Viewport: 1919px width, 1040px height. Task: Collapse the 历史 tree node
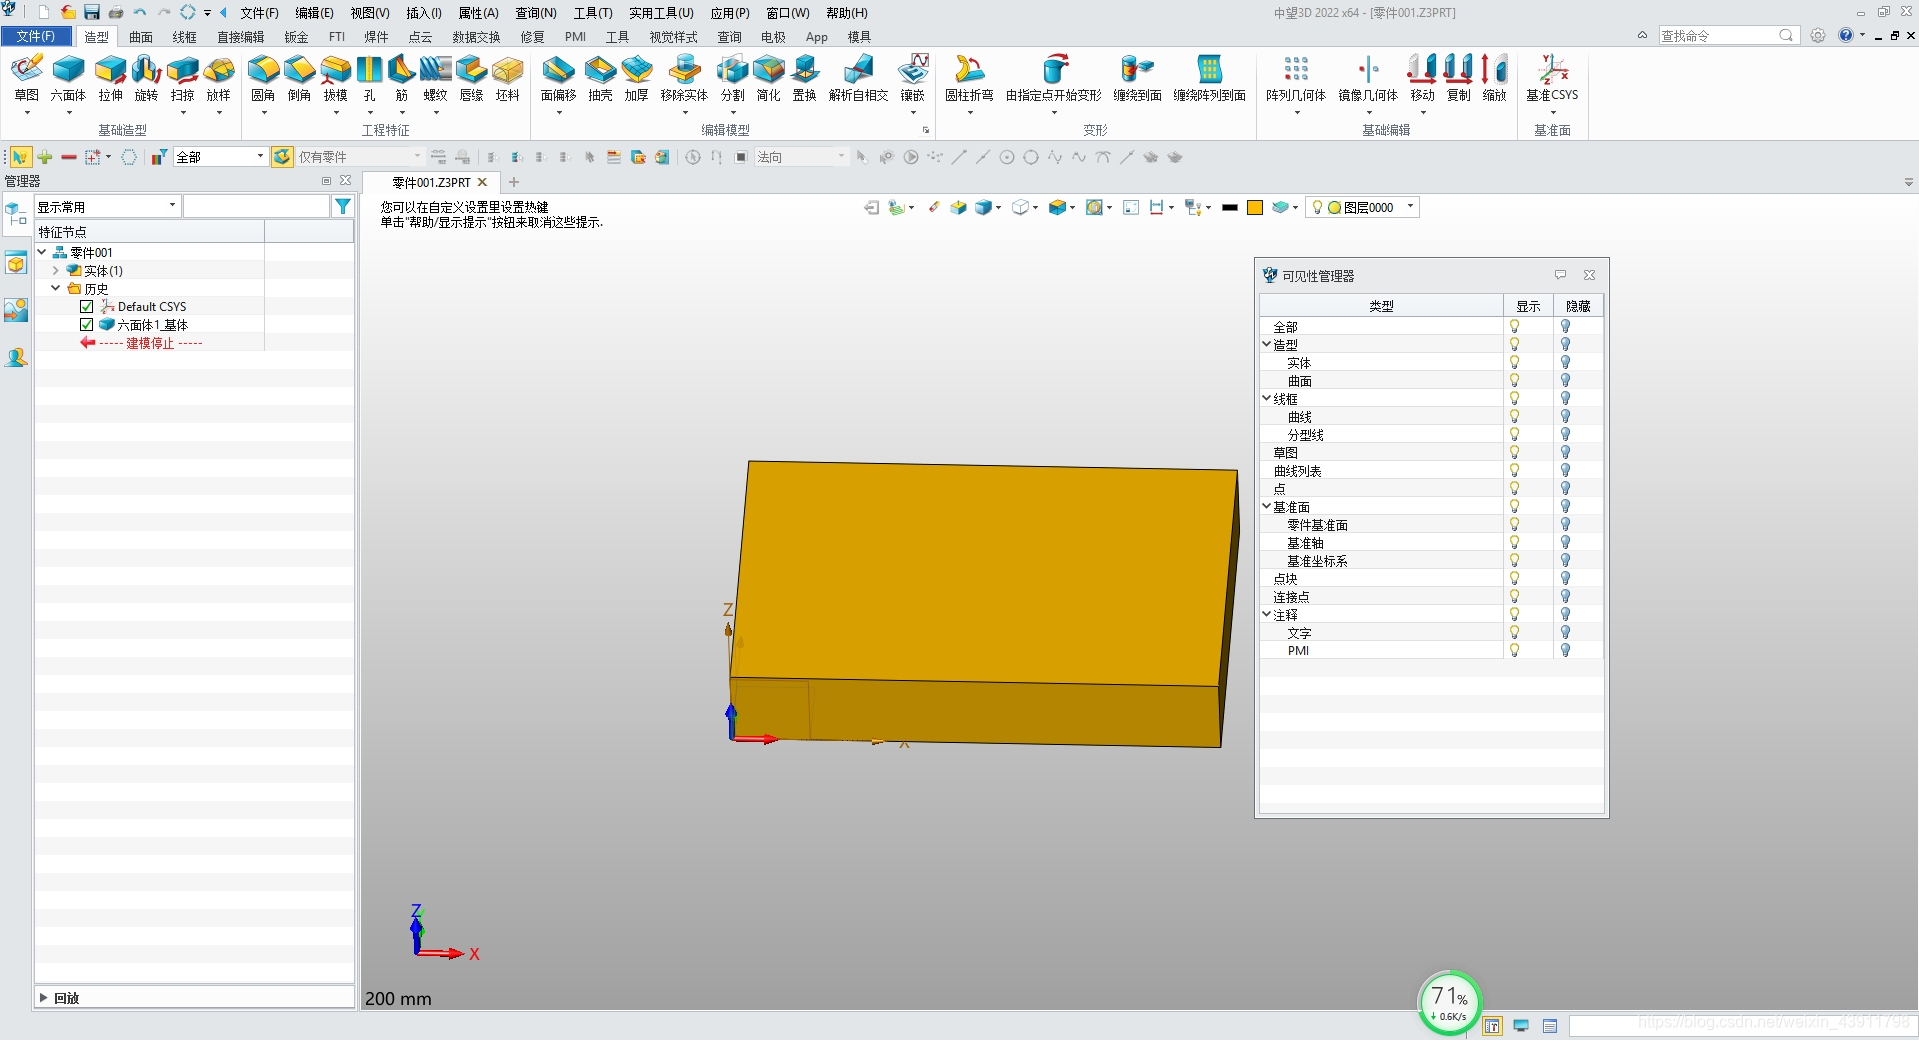click(56, 288)
